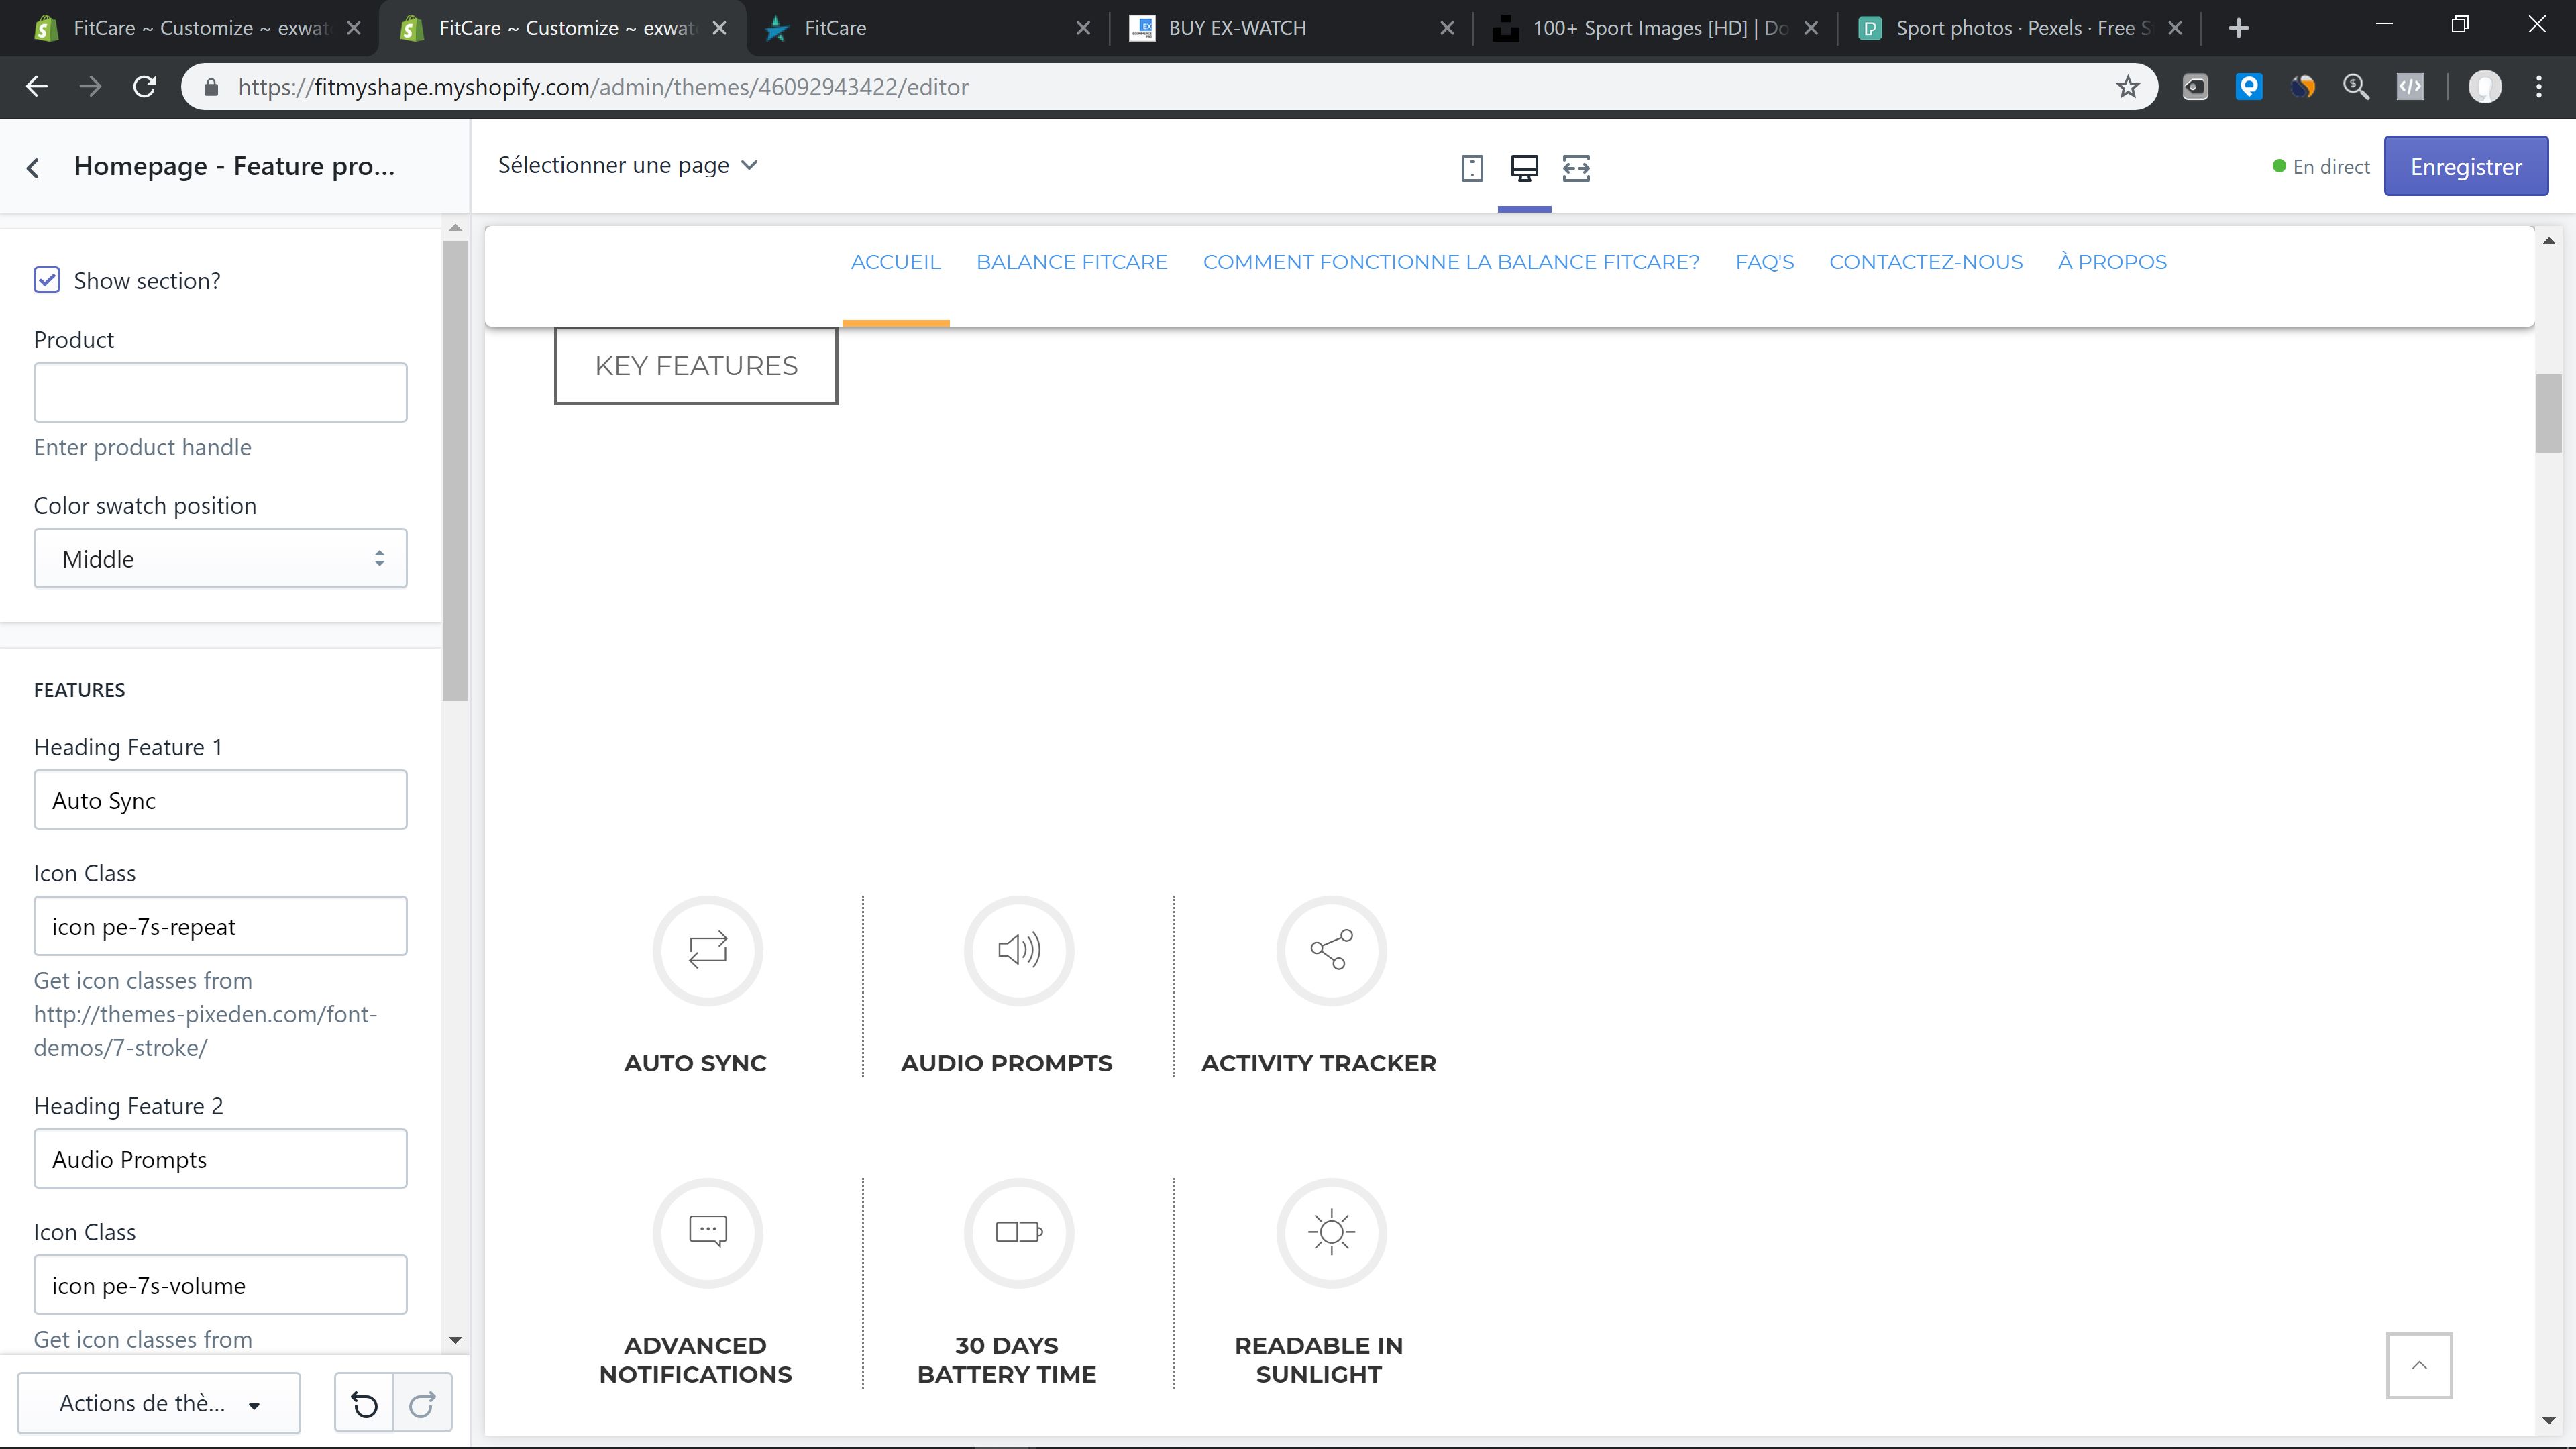Click Heading Feature 2 Audio Prompts field
The image size is (2576, 1449).
point(220,1159)
